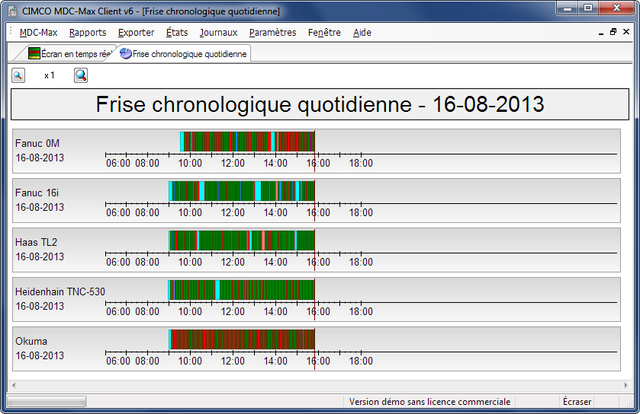Open the Journaux menu
The height and width of the screenshot is (414, 640).
click(218, 33)
